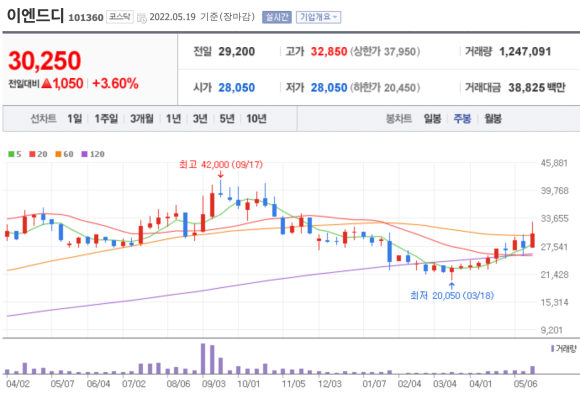Screen dimensions: 580x393
Task: Switch to 일봉 daily candle chart
Action: tap(432, 119)
